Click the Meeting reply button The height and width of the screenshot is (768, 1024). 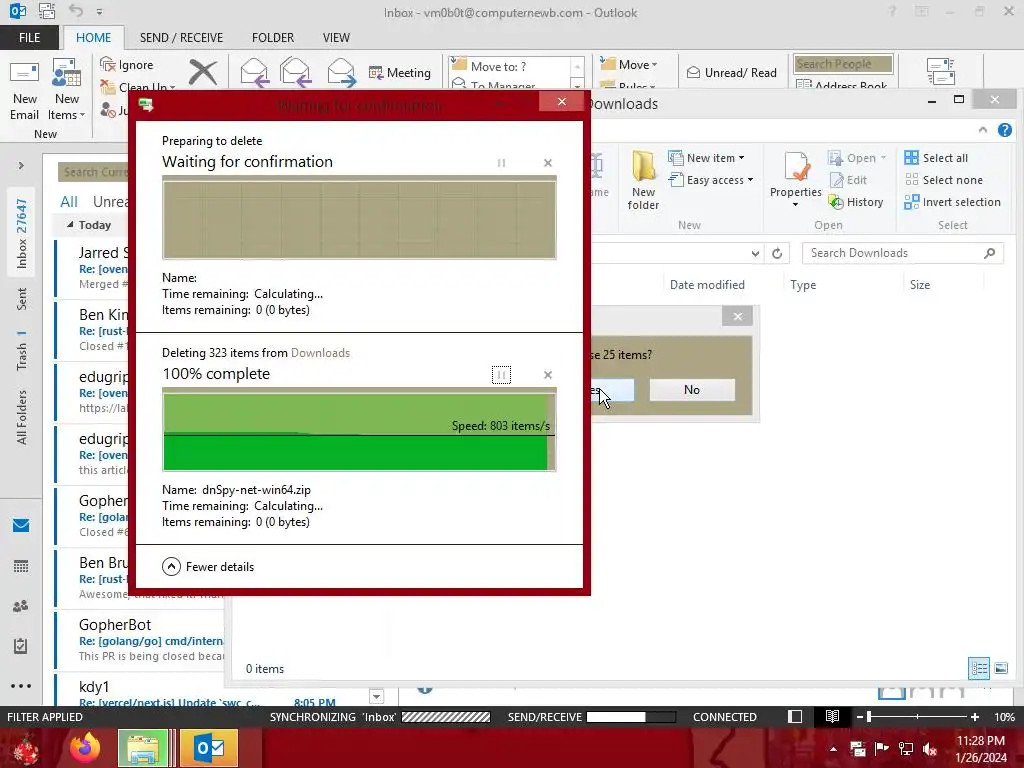400,72
